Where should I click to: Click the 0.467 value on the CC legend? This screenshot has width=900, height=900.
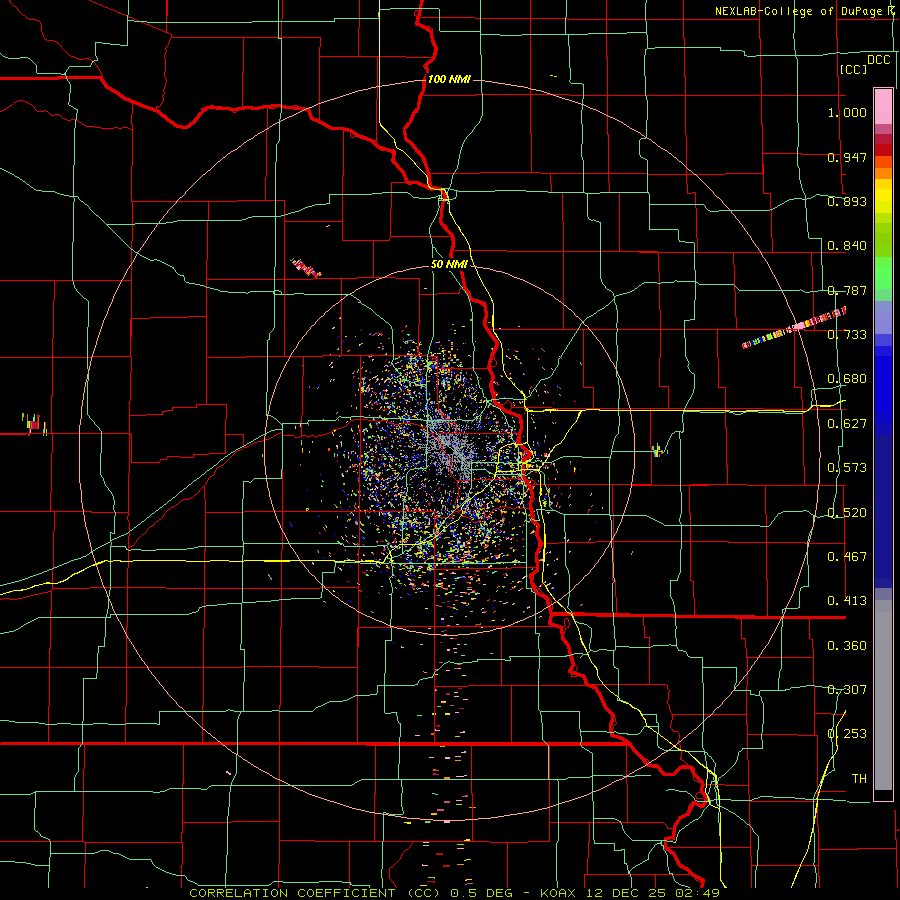coord(847,557)
